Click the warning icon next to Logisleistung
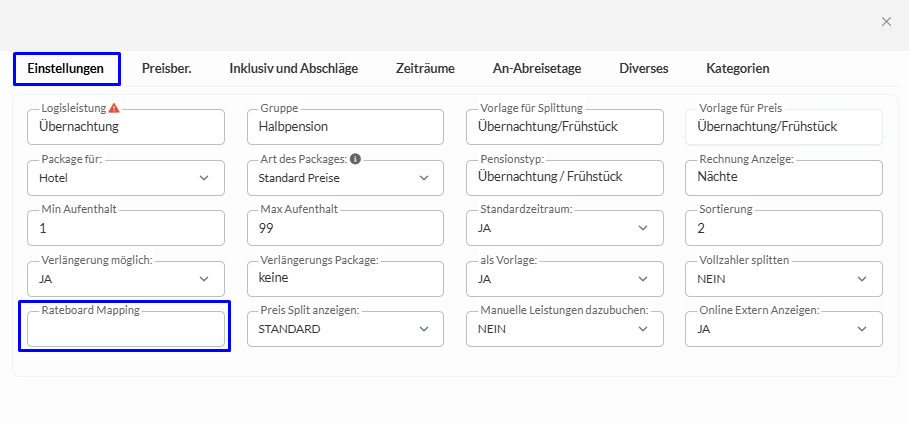Image resolution: width=909 pixels, height=423 pixels. tap(114, 108)
